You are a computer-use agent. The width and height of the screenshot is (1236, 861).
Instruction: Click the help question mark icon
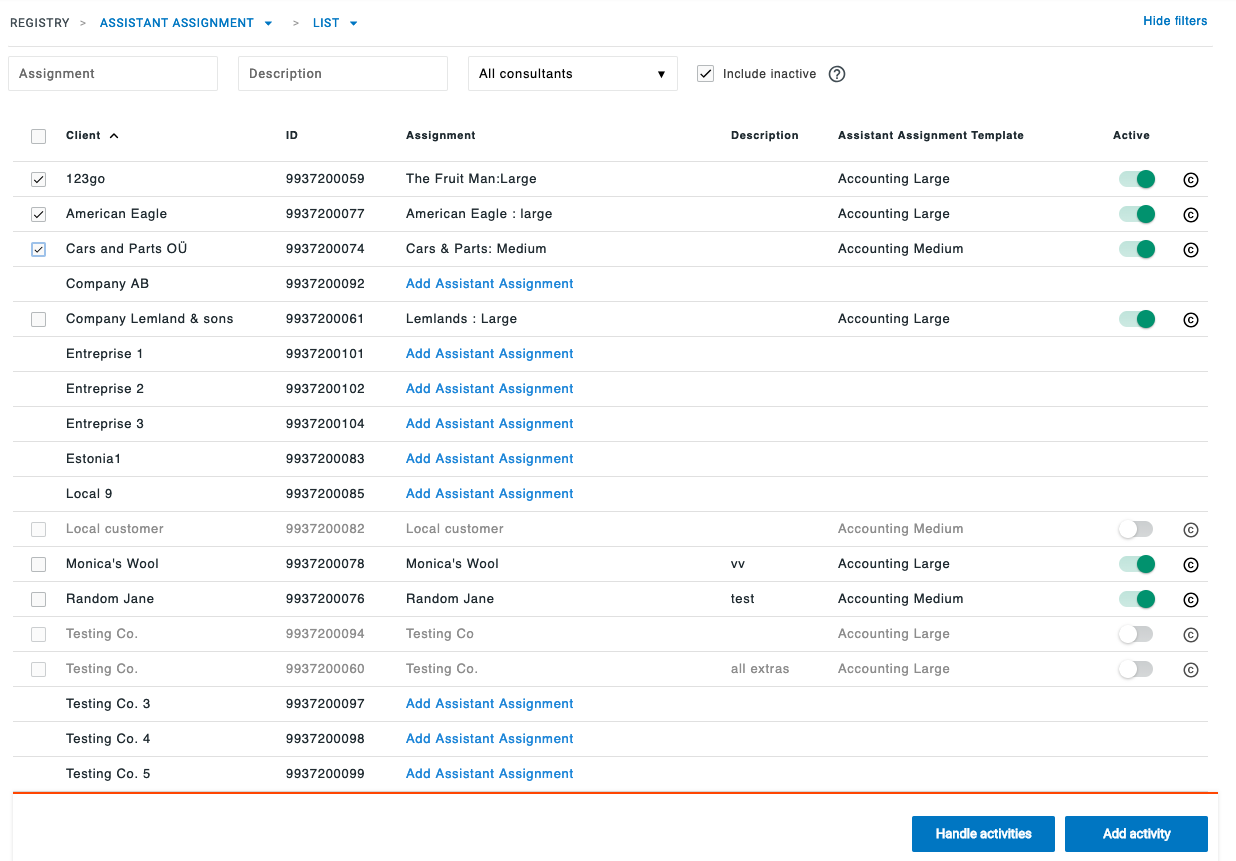coord(837,74)
